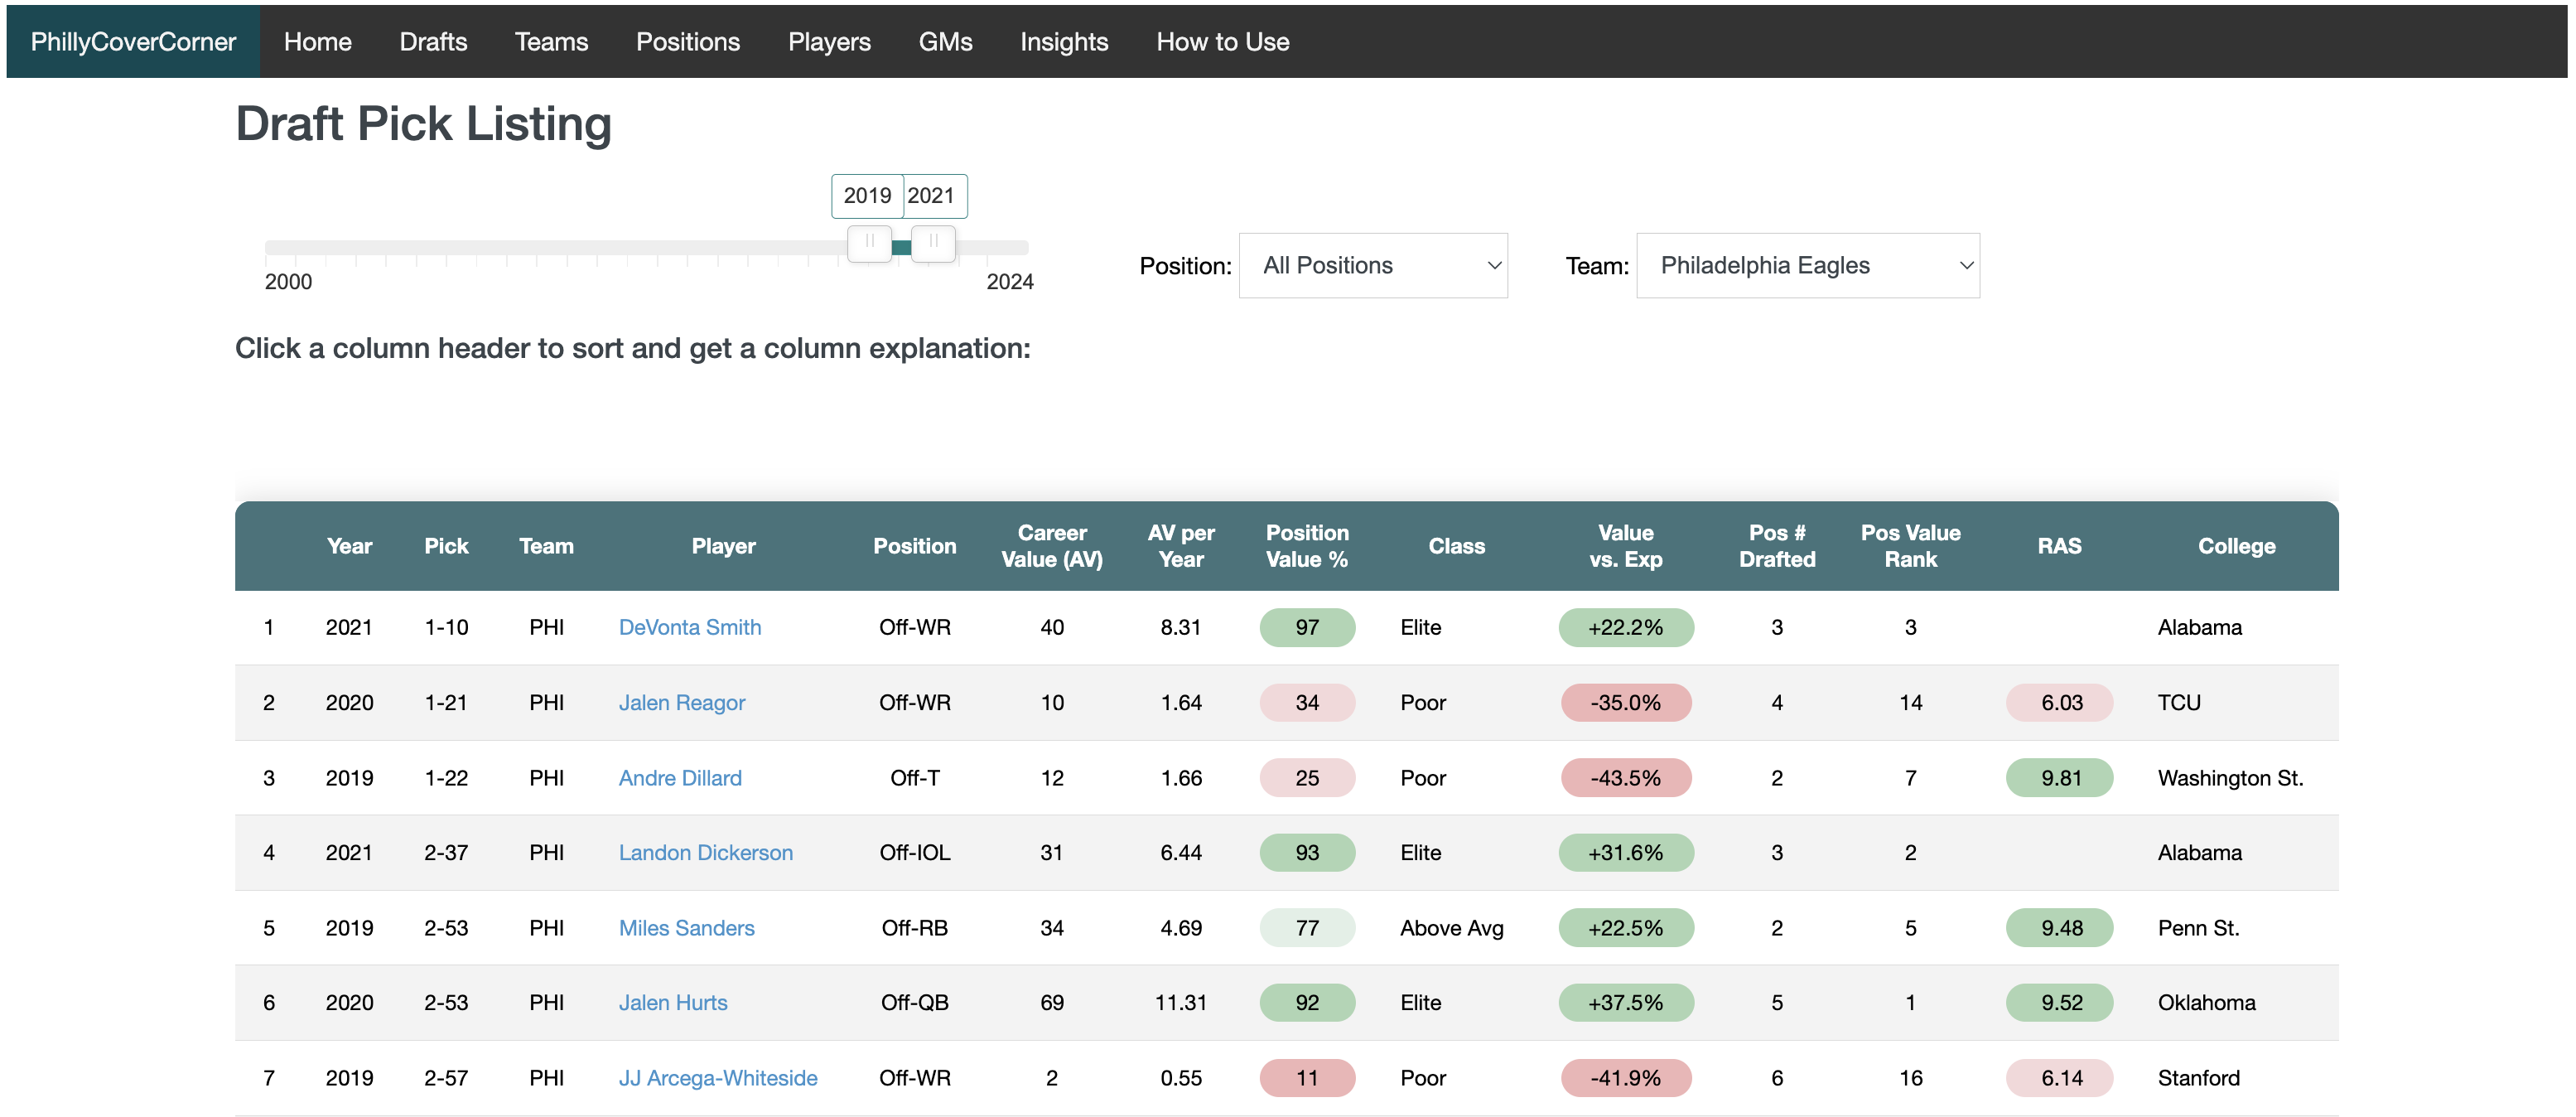Screen dimensions: 2576x1117
Task: Open the GMs navigation item
Action: pyautogui.click(x=945, y=41)
